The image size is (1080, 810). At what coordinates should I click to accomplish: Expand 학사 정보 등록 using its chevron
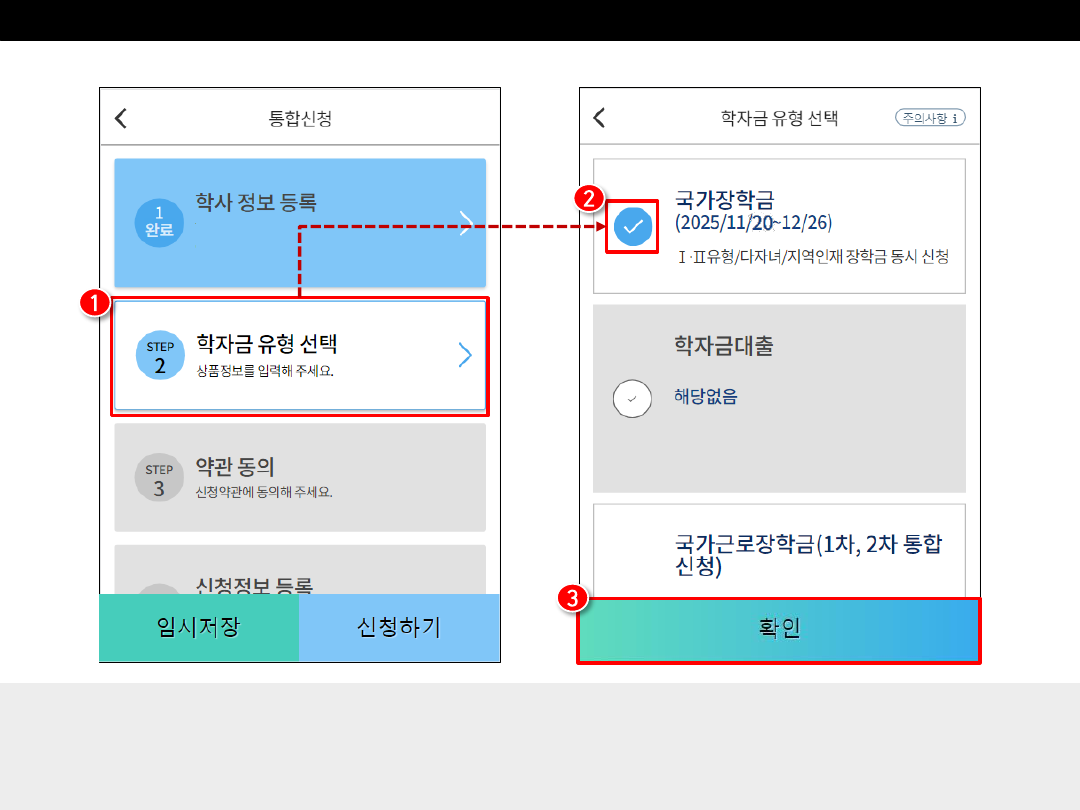(x=465, y=223)
